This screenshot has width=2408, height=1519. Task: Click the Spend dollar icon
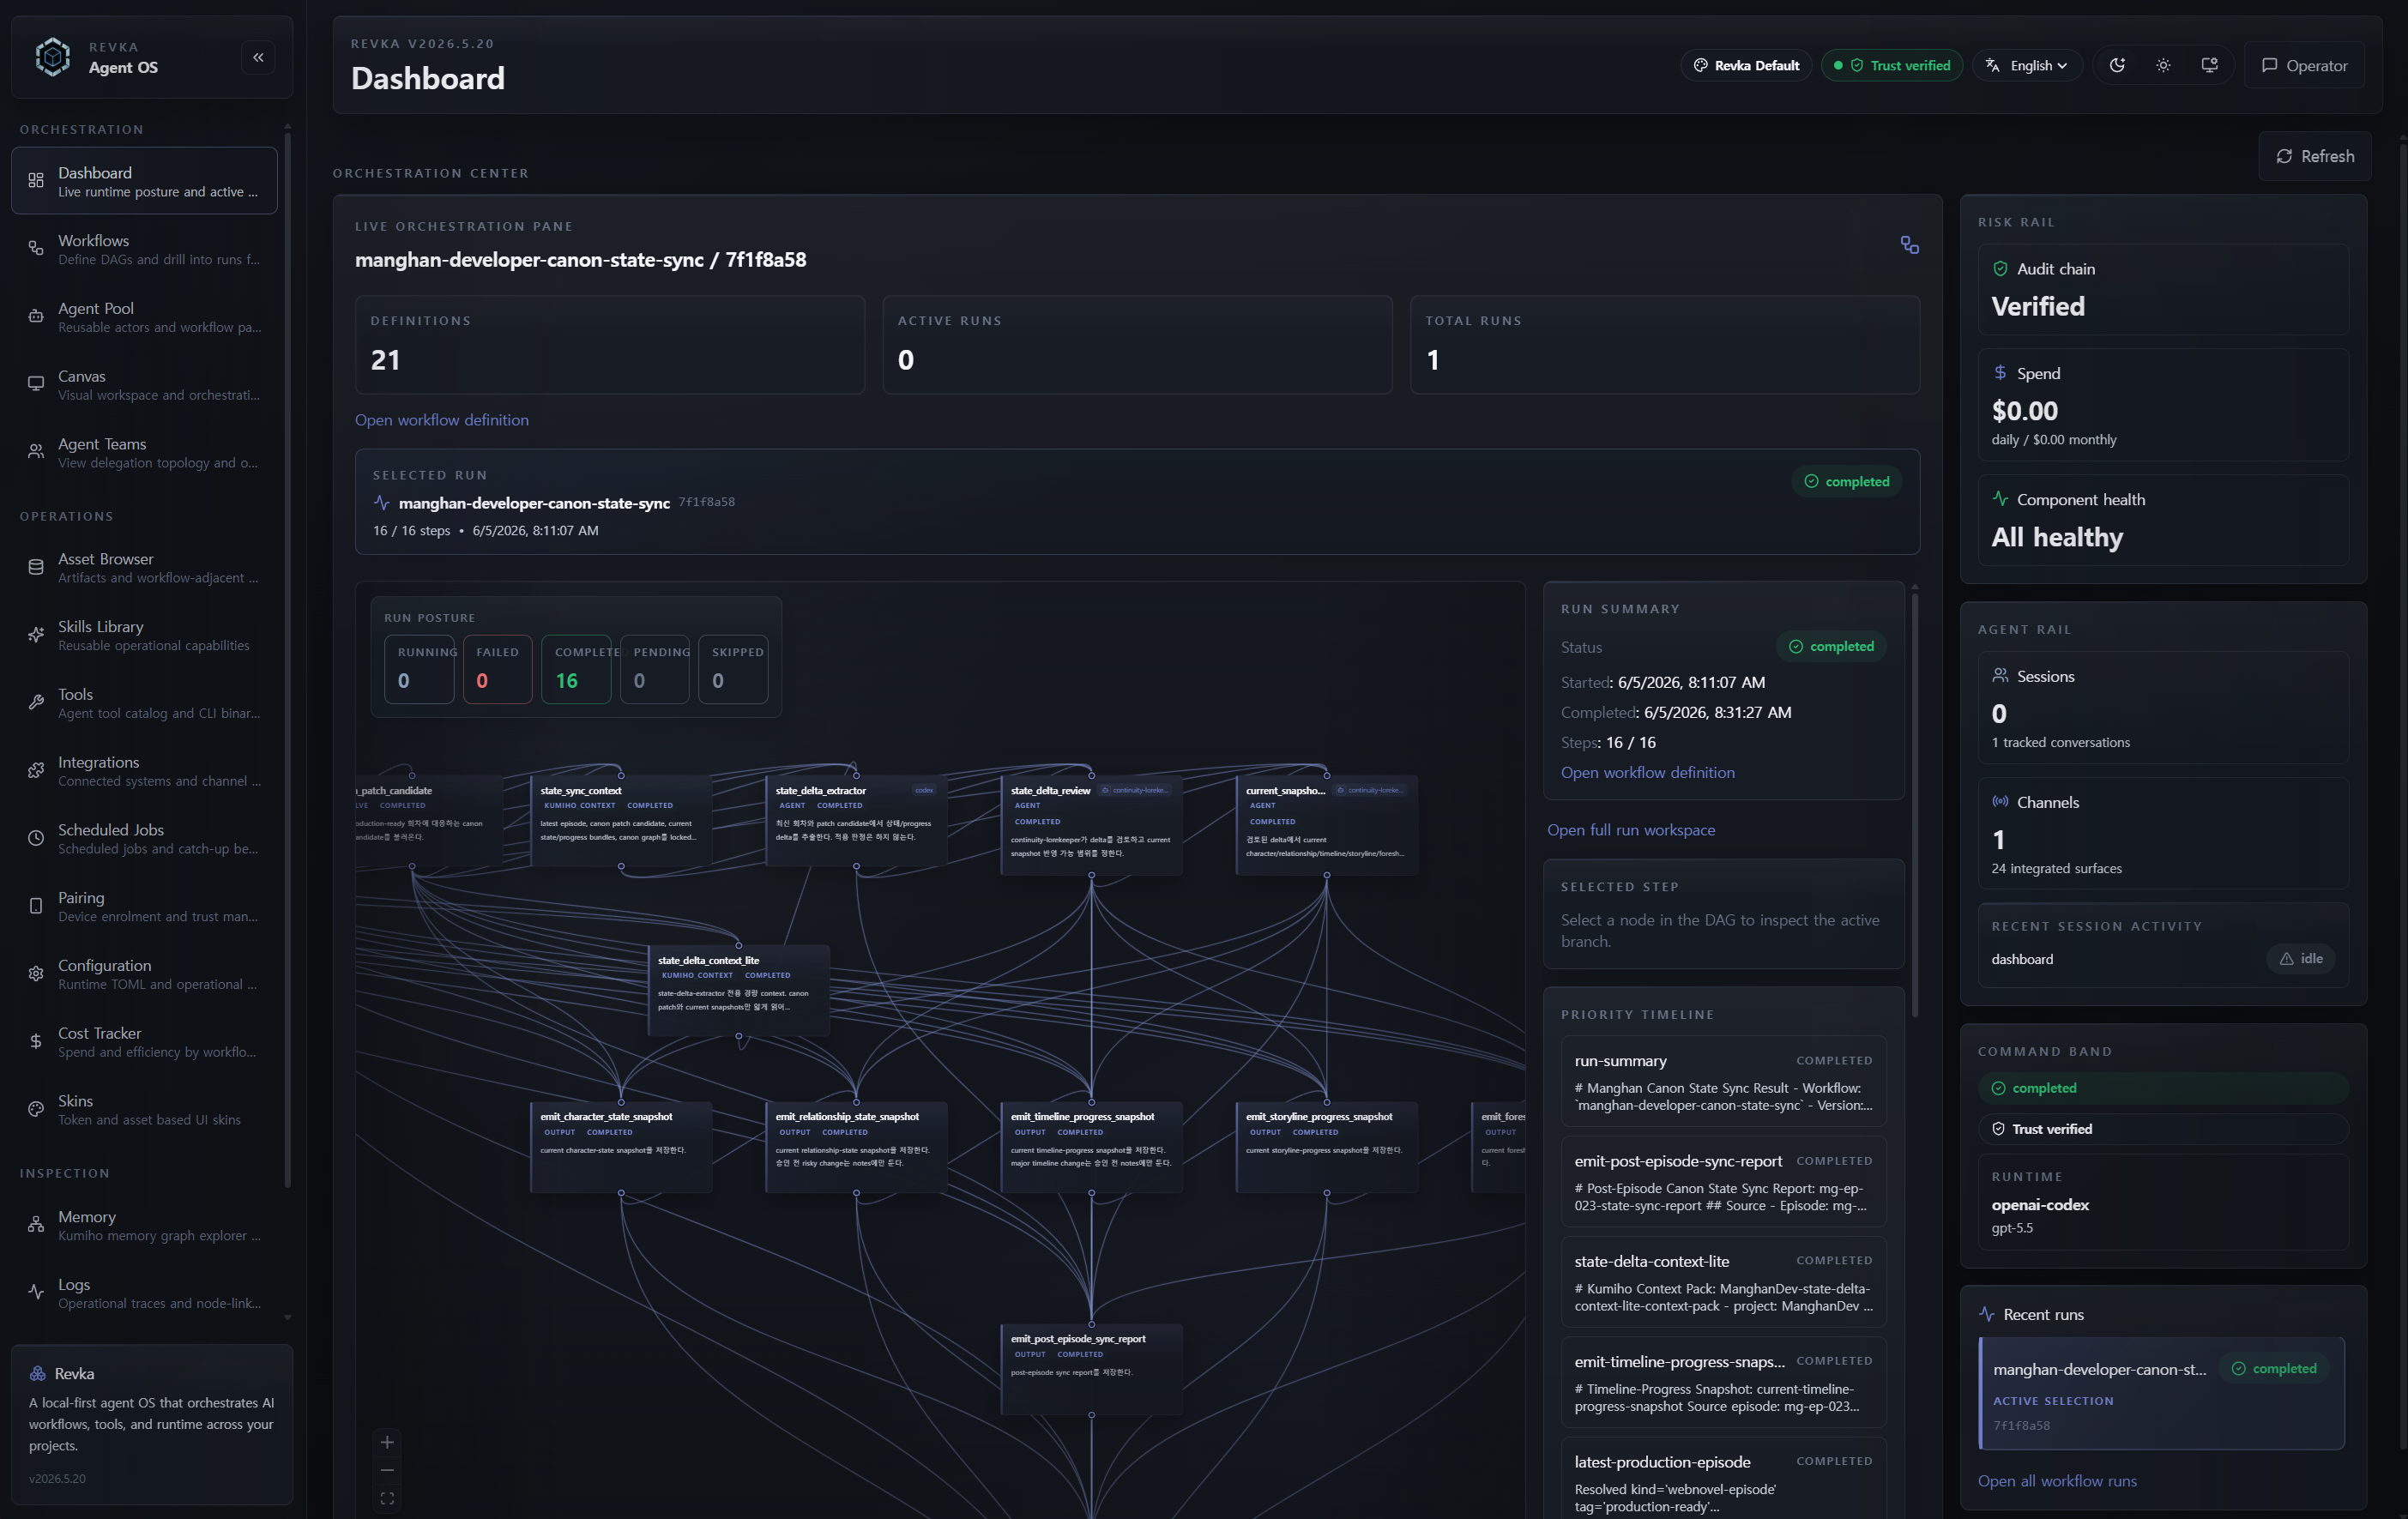pyautogui.click(x=2000, y=373)
